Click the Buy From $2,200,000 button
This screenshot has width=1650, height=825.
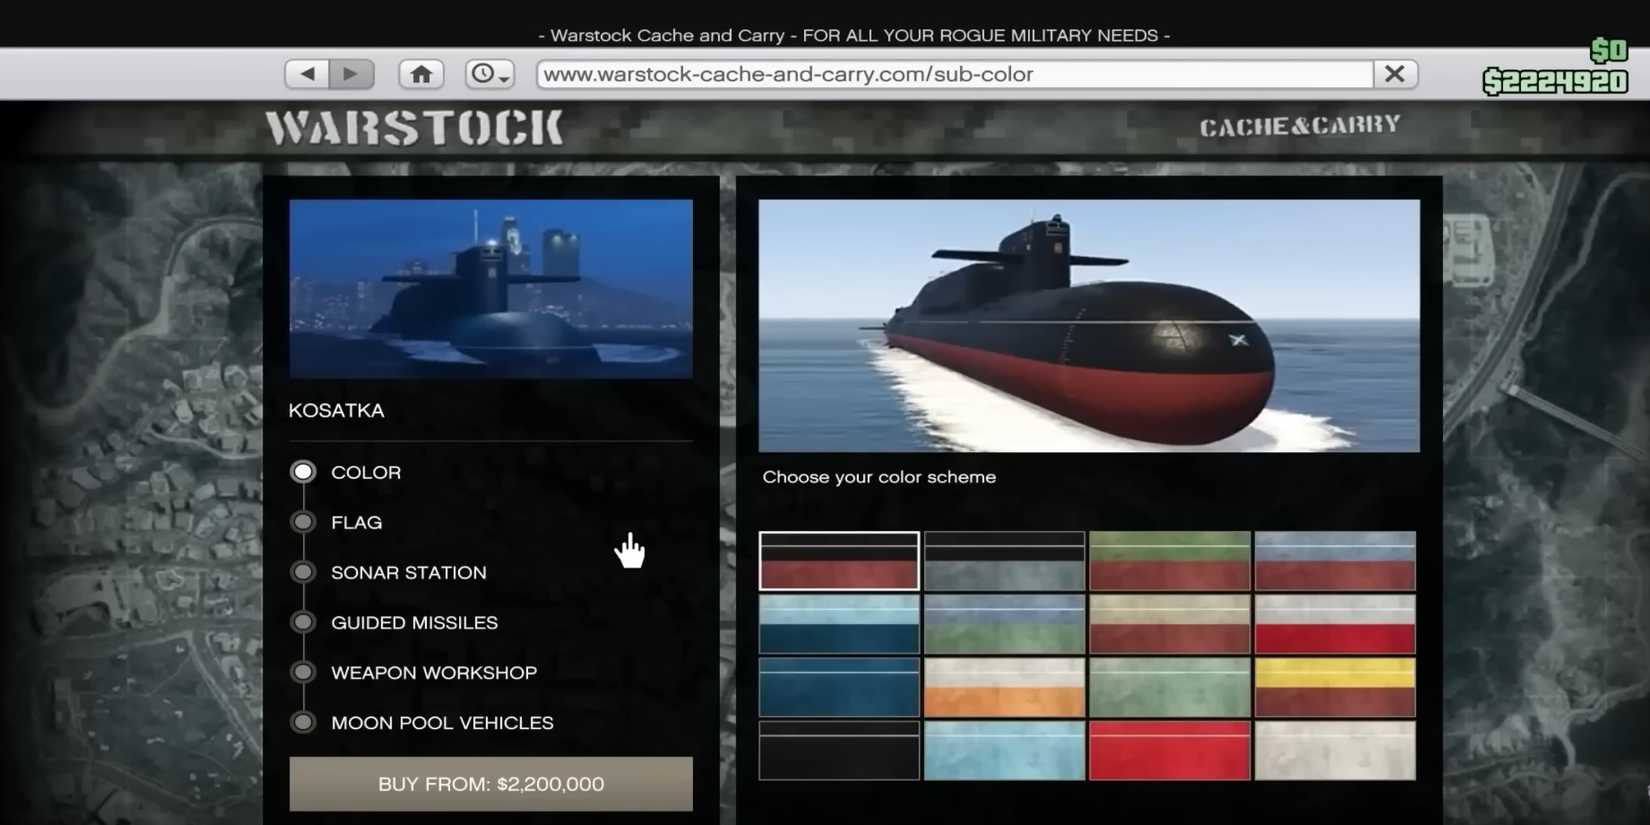click(x=491, y=784)
